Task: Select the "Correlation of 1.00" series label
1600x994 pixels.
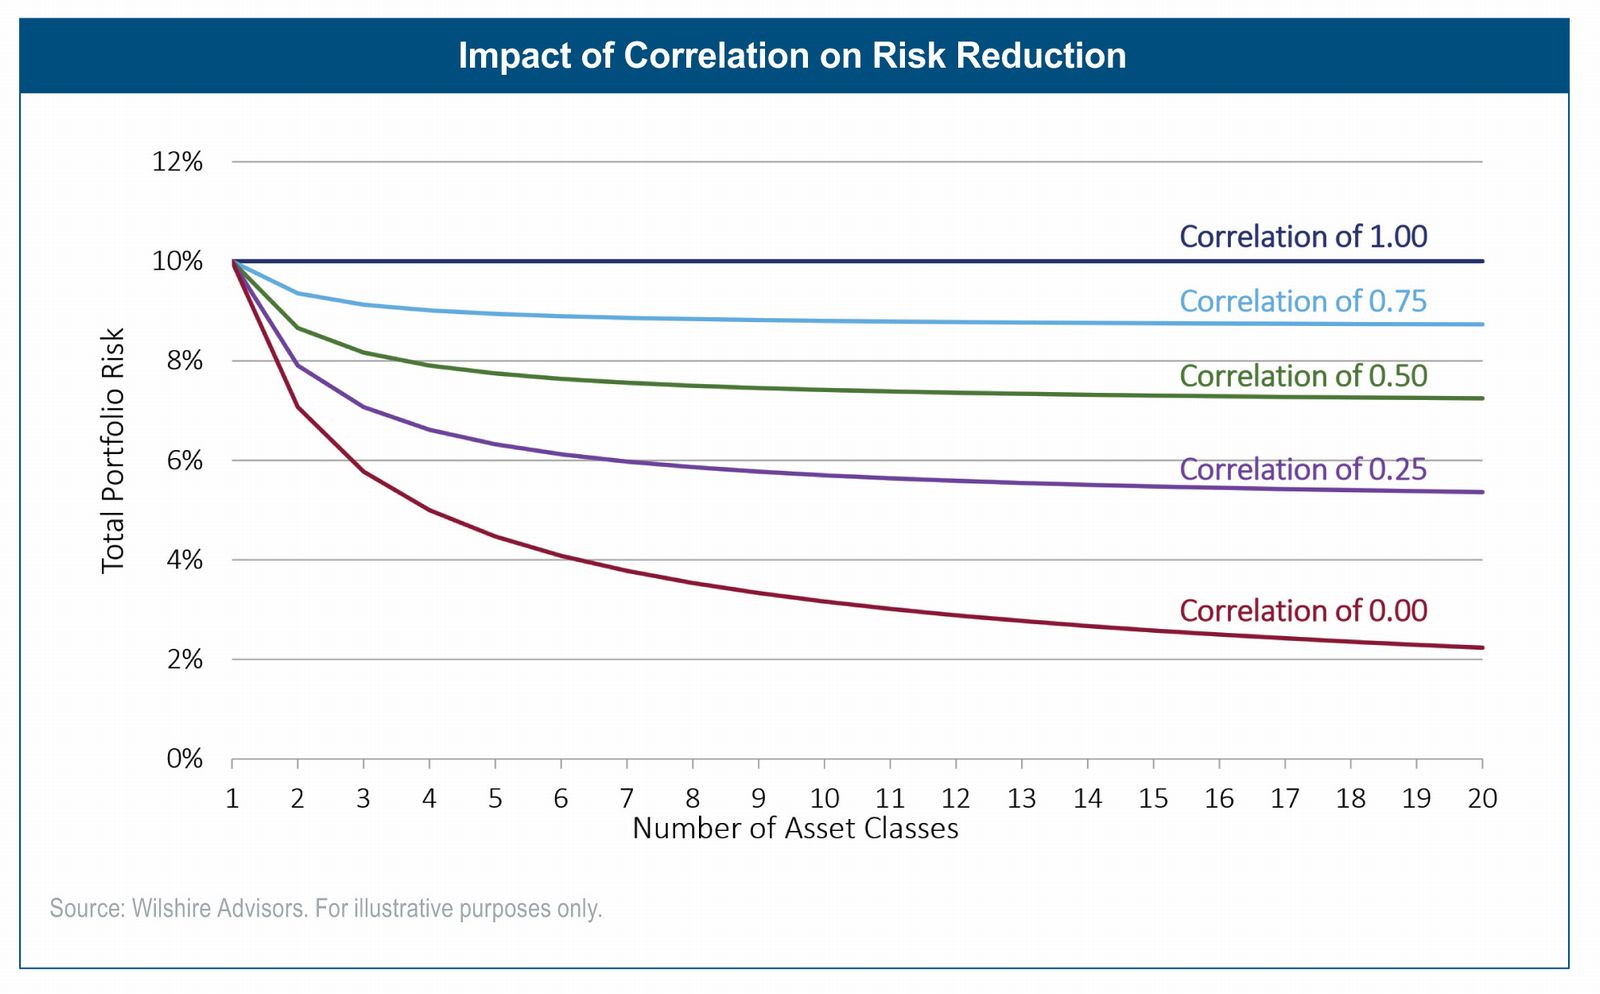Action: point(1303,237)
